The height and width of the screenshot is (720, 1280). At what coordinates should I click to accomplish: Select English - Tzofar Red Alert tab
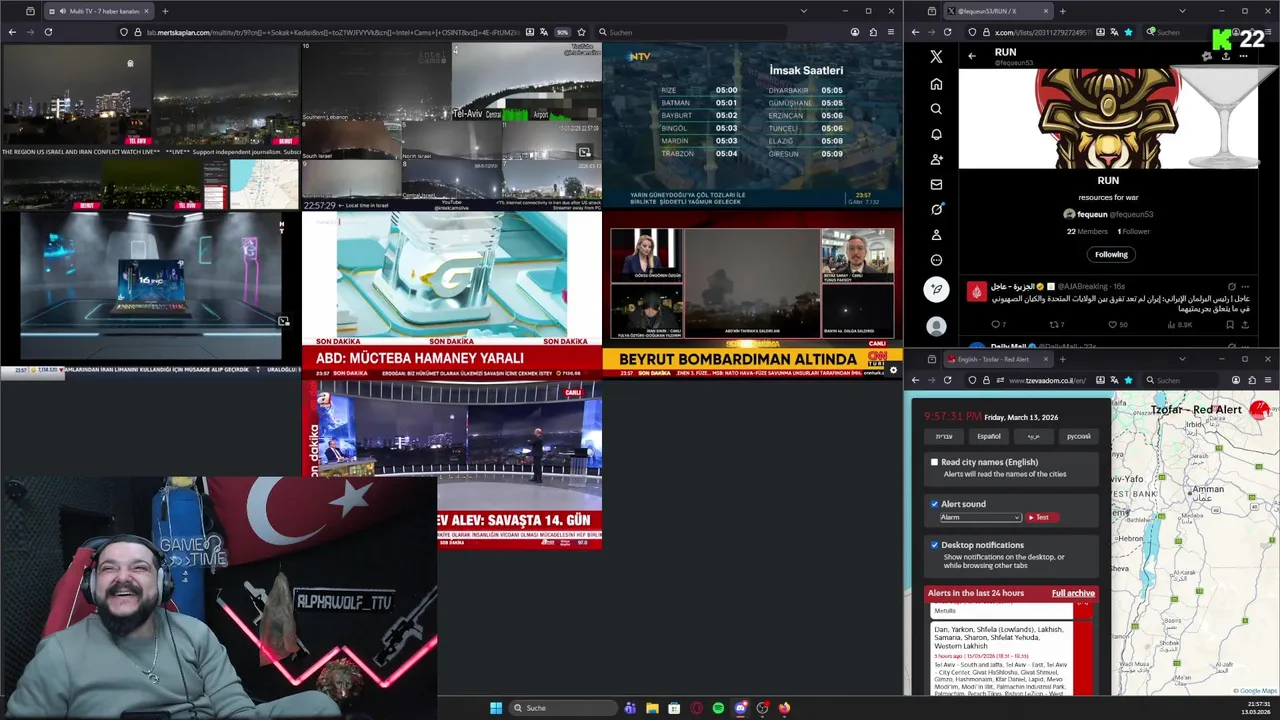tap(996, 359)
